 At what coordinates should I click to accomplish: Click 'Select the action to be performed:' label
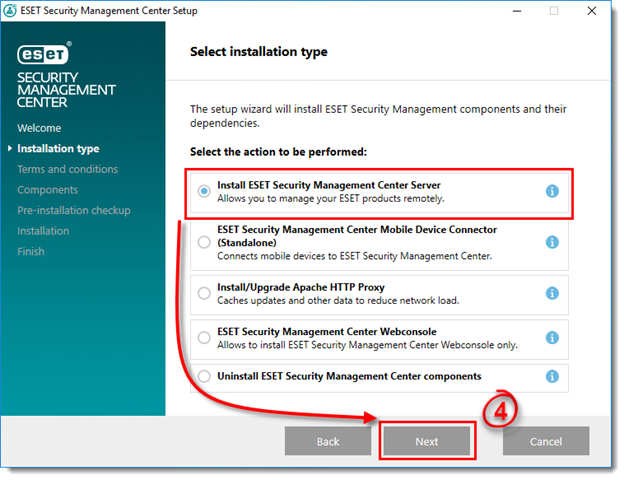pos(278,152)
